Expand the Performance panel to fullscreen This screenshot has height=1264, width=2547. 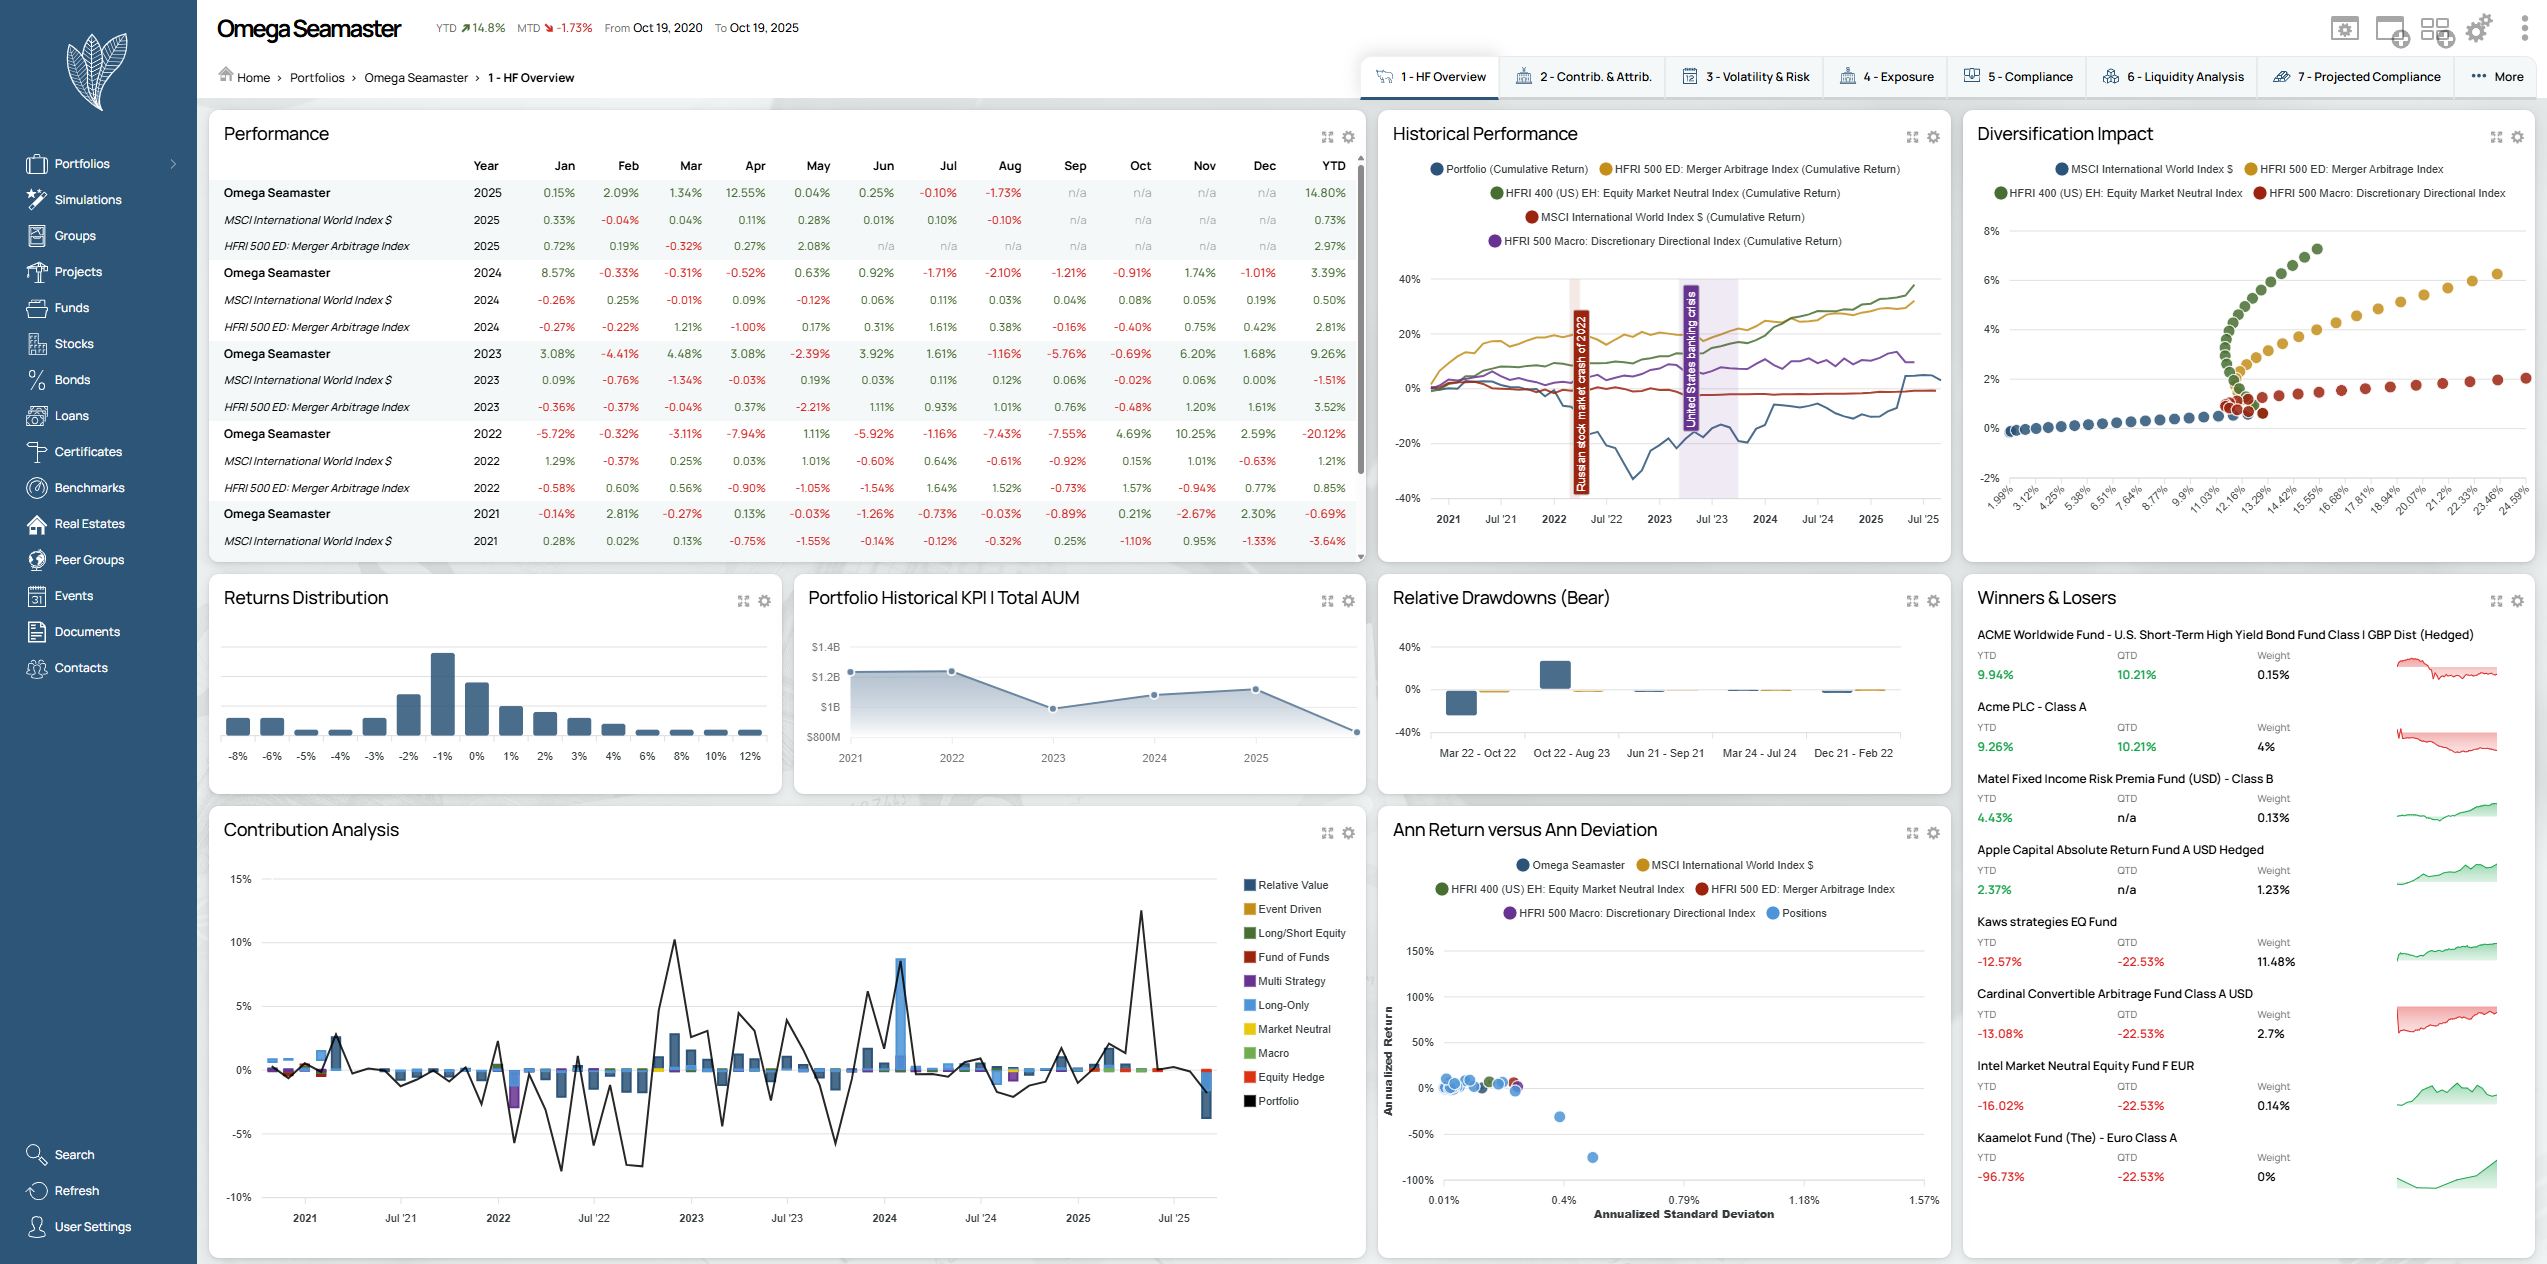click(x=1327, y=137)
